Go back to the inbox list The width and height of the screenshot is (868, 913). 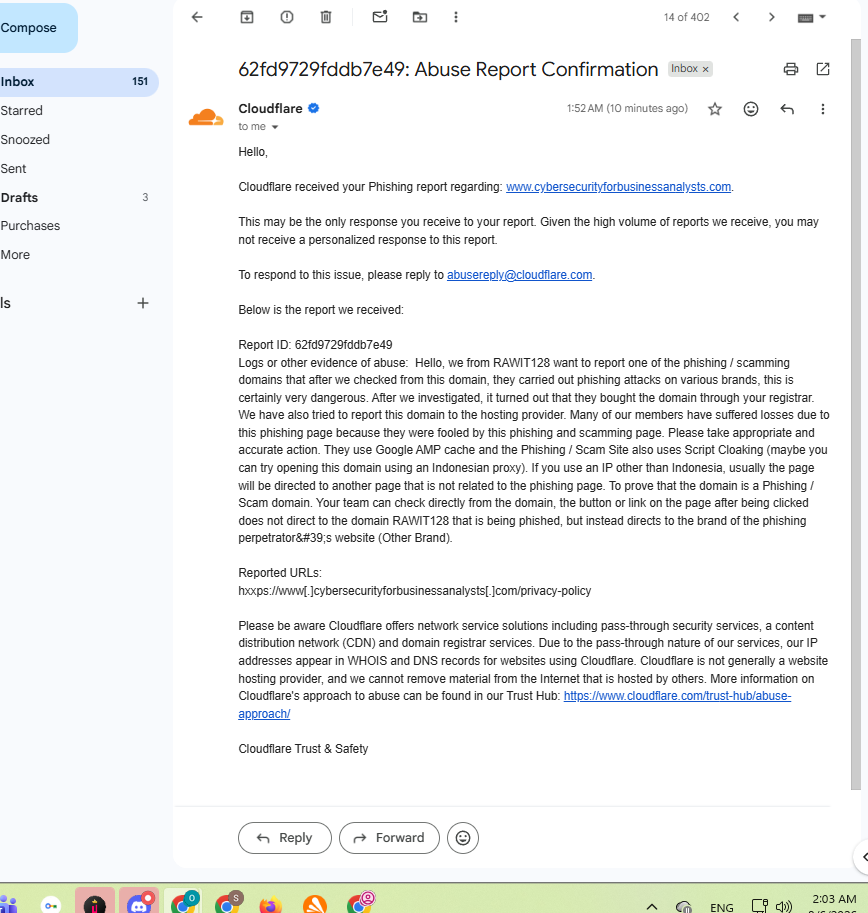tap(197, 17)
